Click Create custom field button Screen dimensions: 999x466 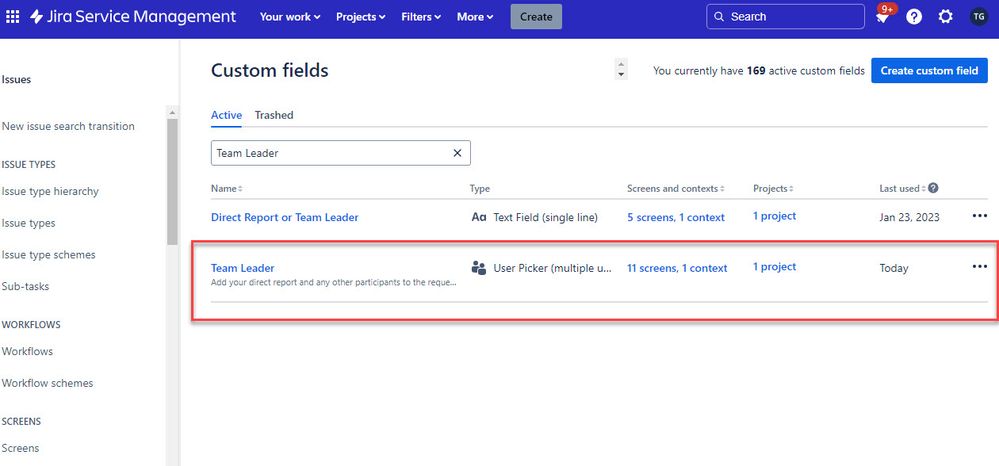[929, 71]
